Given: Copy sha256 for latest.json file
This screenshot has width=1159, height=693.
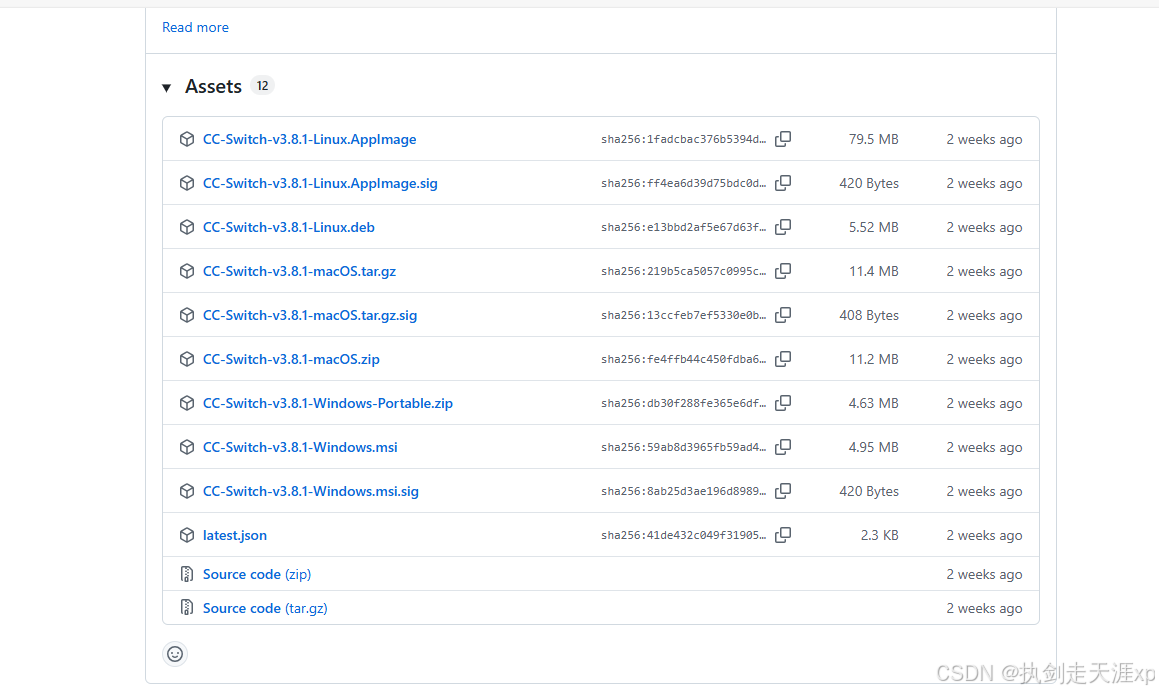Looking at the screenshot, I should (x=783, y=535).
